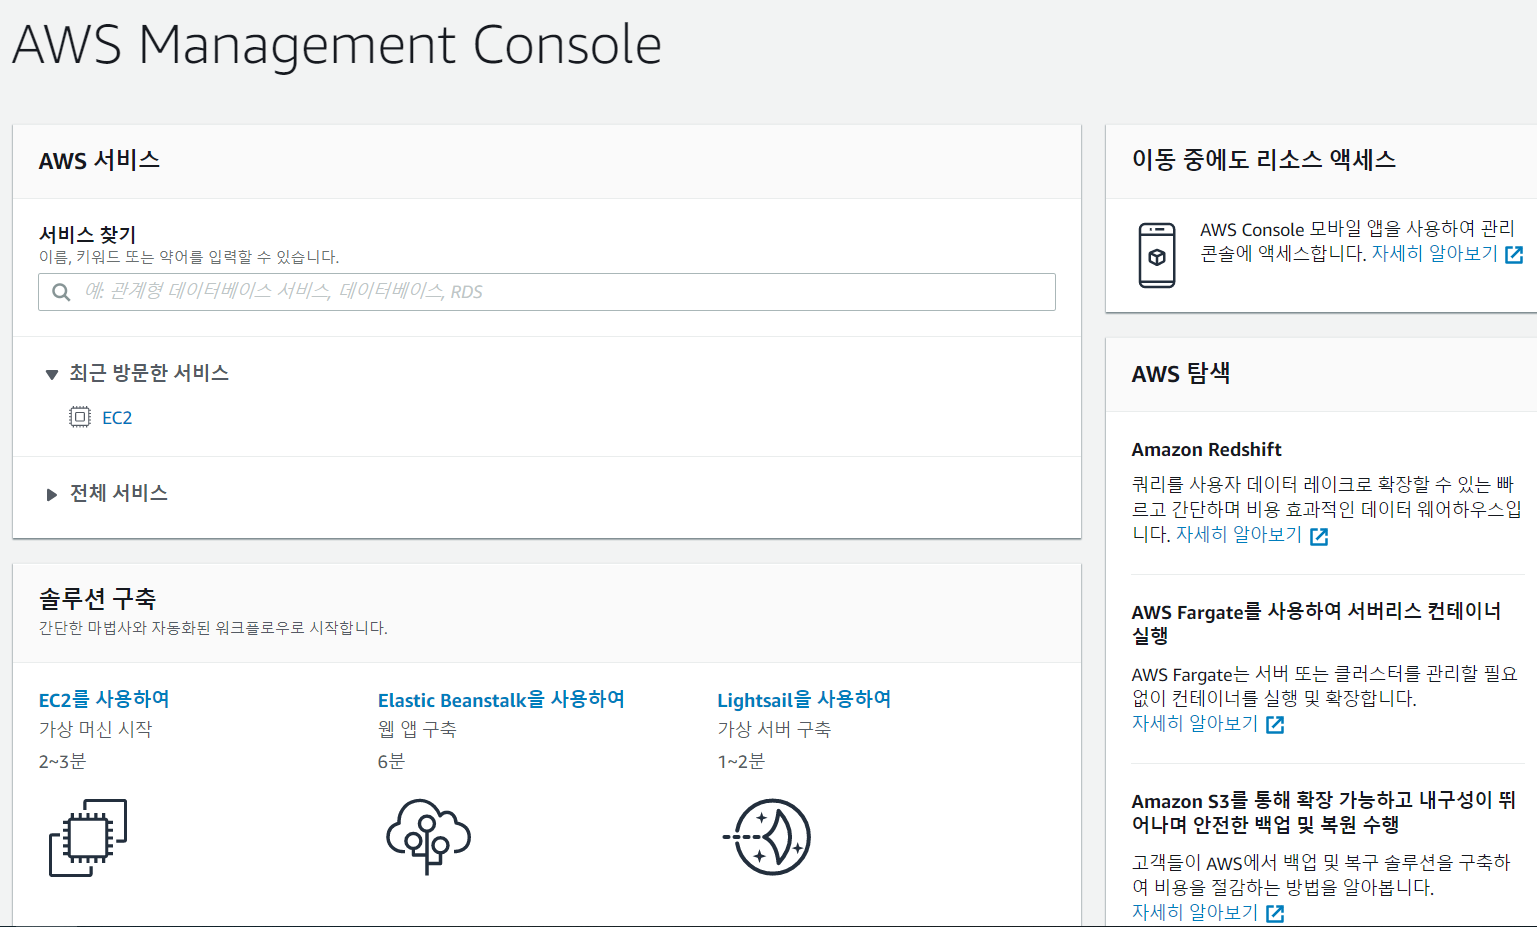1537x927 pixels.
Task: Click the 6분 duration text
Action: click(391, 762)
